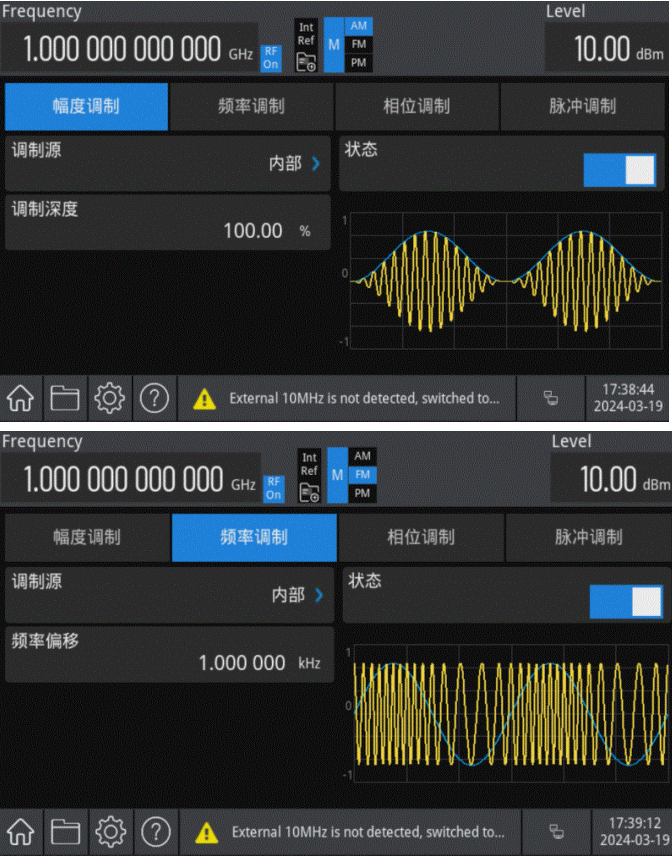Open the file folder icon in the frequency modulation screen

(66, 831)
